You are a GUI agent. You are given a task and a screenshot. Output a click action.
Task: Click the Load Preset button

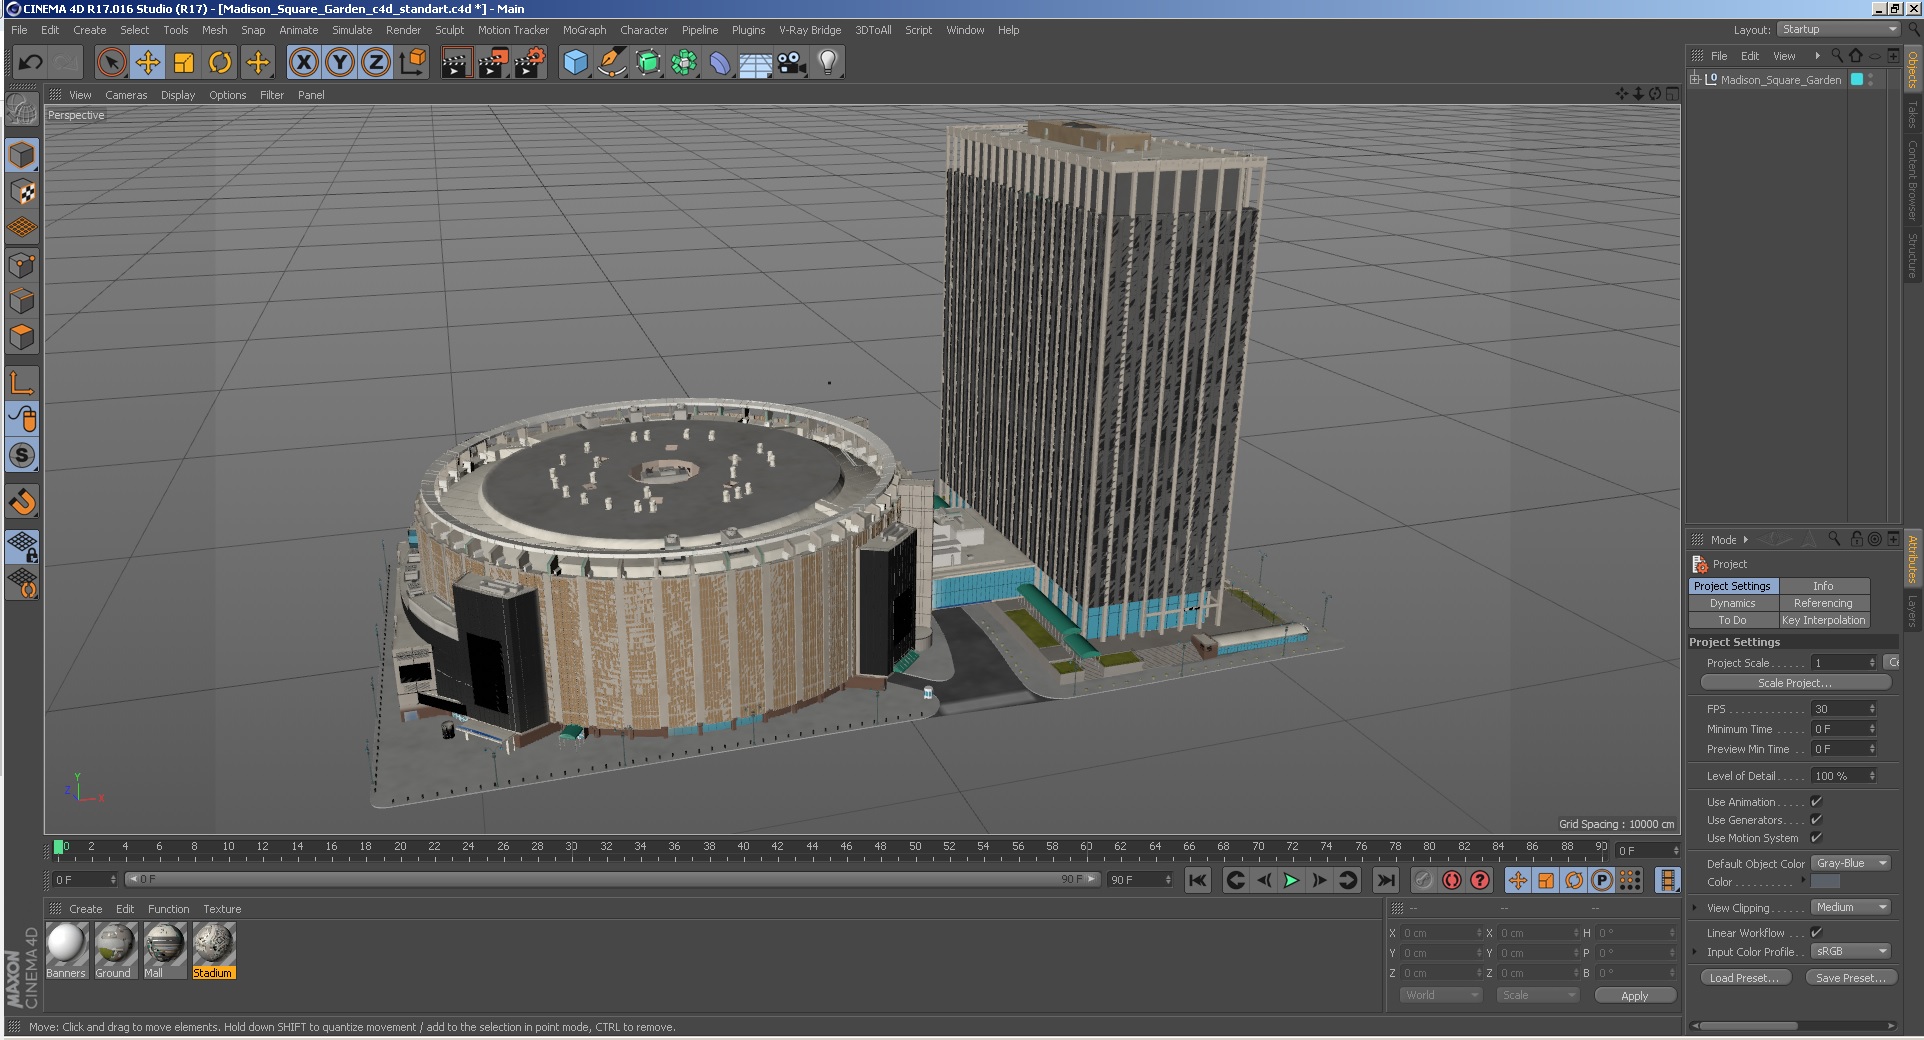[1744, 978]
